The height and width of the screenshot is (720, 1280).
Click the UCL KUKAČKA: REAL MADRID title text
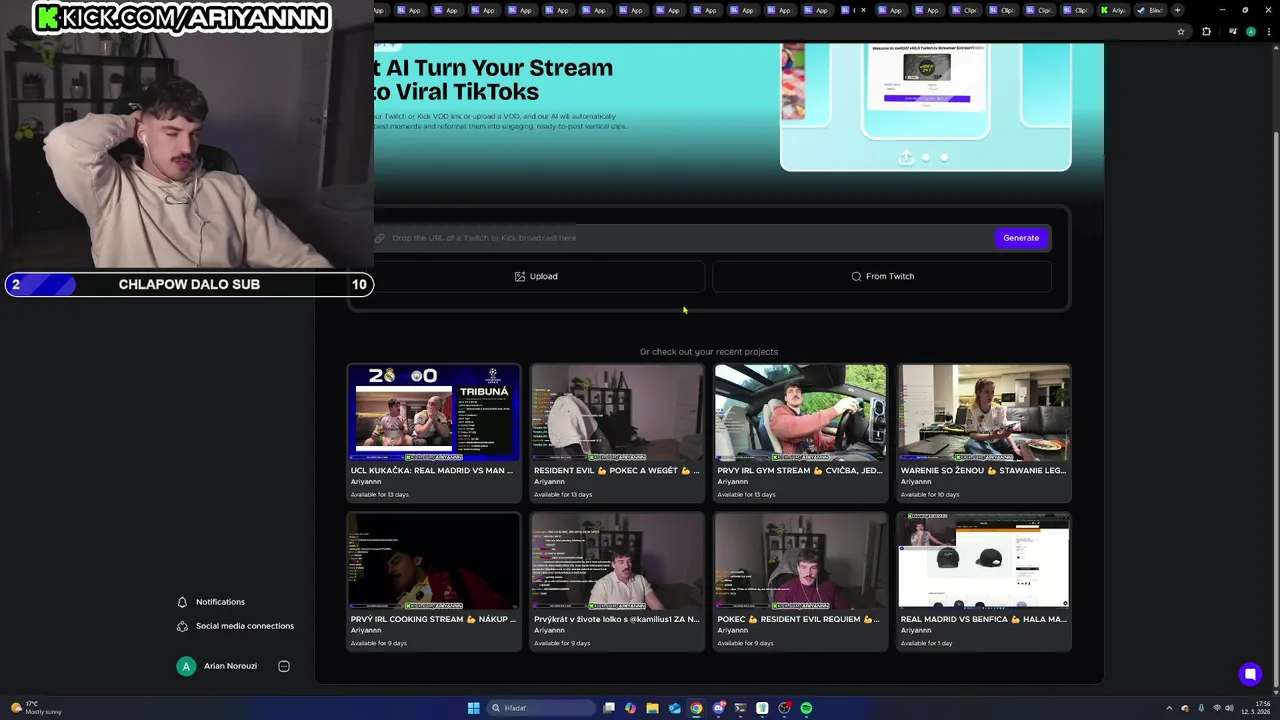click(x=431, y=470)
